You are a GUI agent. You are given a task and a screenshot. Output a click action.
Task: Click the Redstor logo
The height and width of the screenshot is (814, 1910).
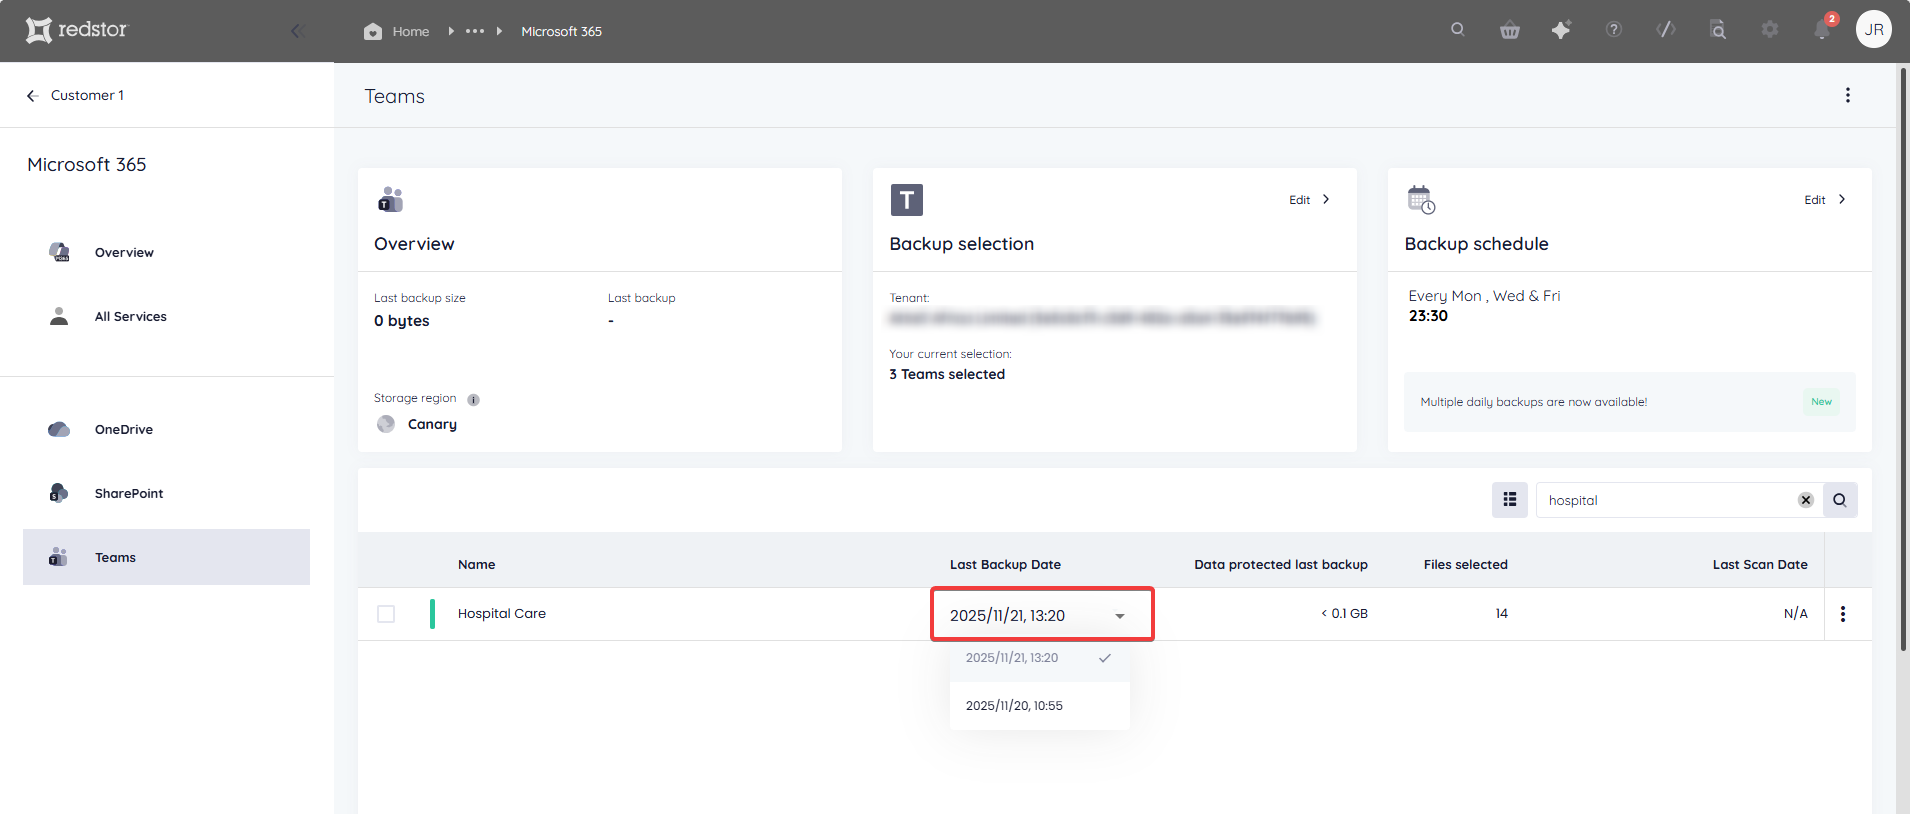[77, 30]
